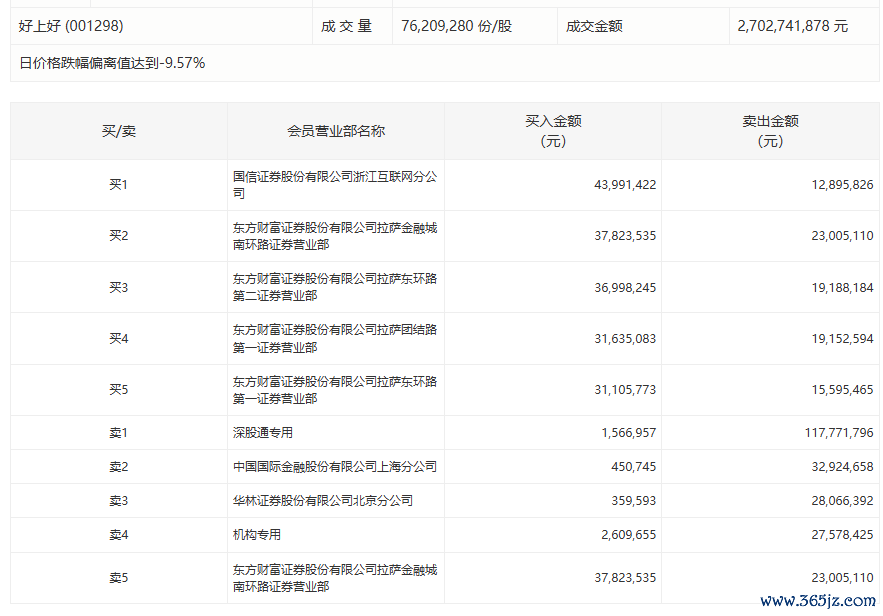883x616 pixels.
Task: Open 东方财富证券拉萨团结路第一证券营业部 entry
Action: [335, 339]
